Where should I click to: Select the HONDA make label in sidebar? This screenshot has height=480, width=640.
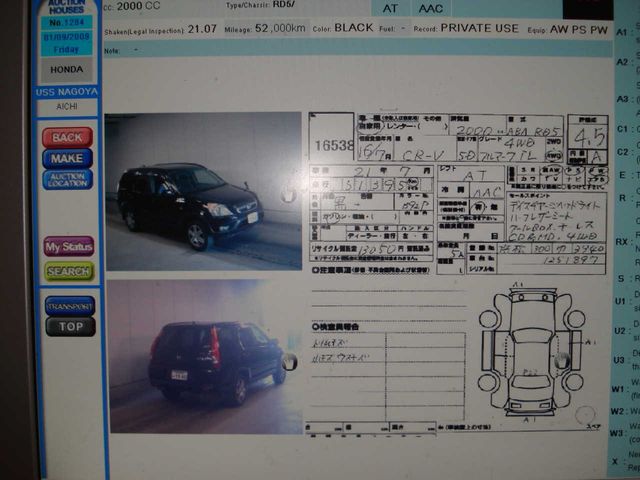[x=67, y=70]
